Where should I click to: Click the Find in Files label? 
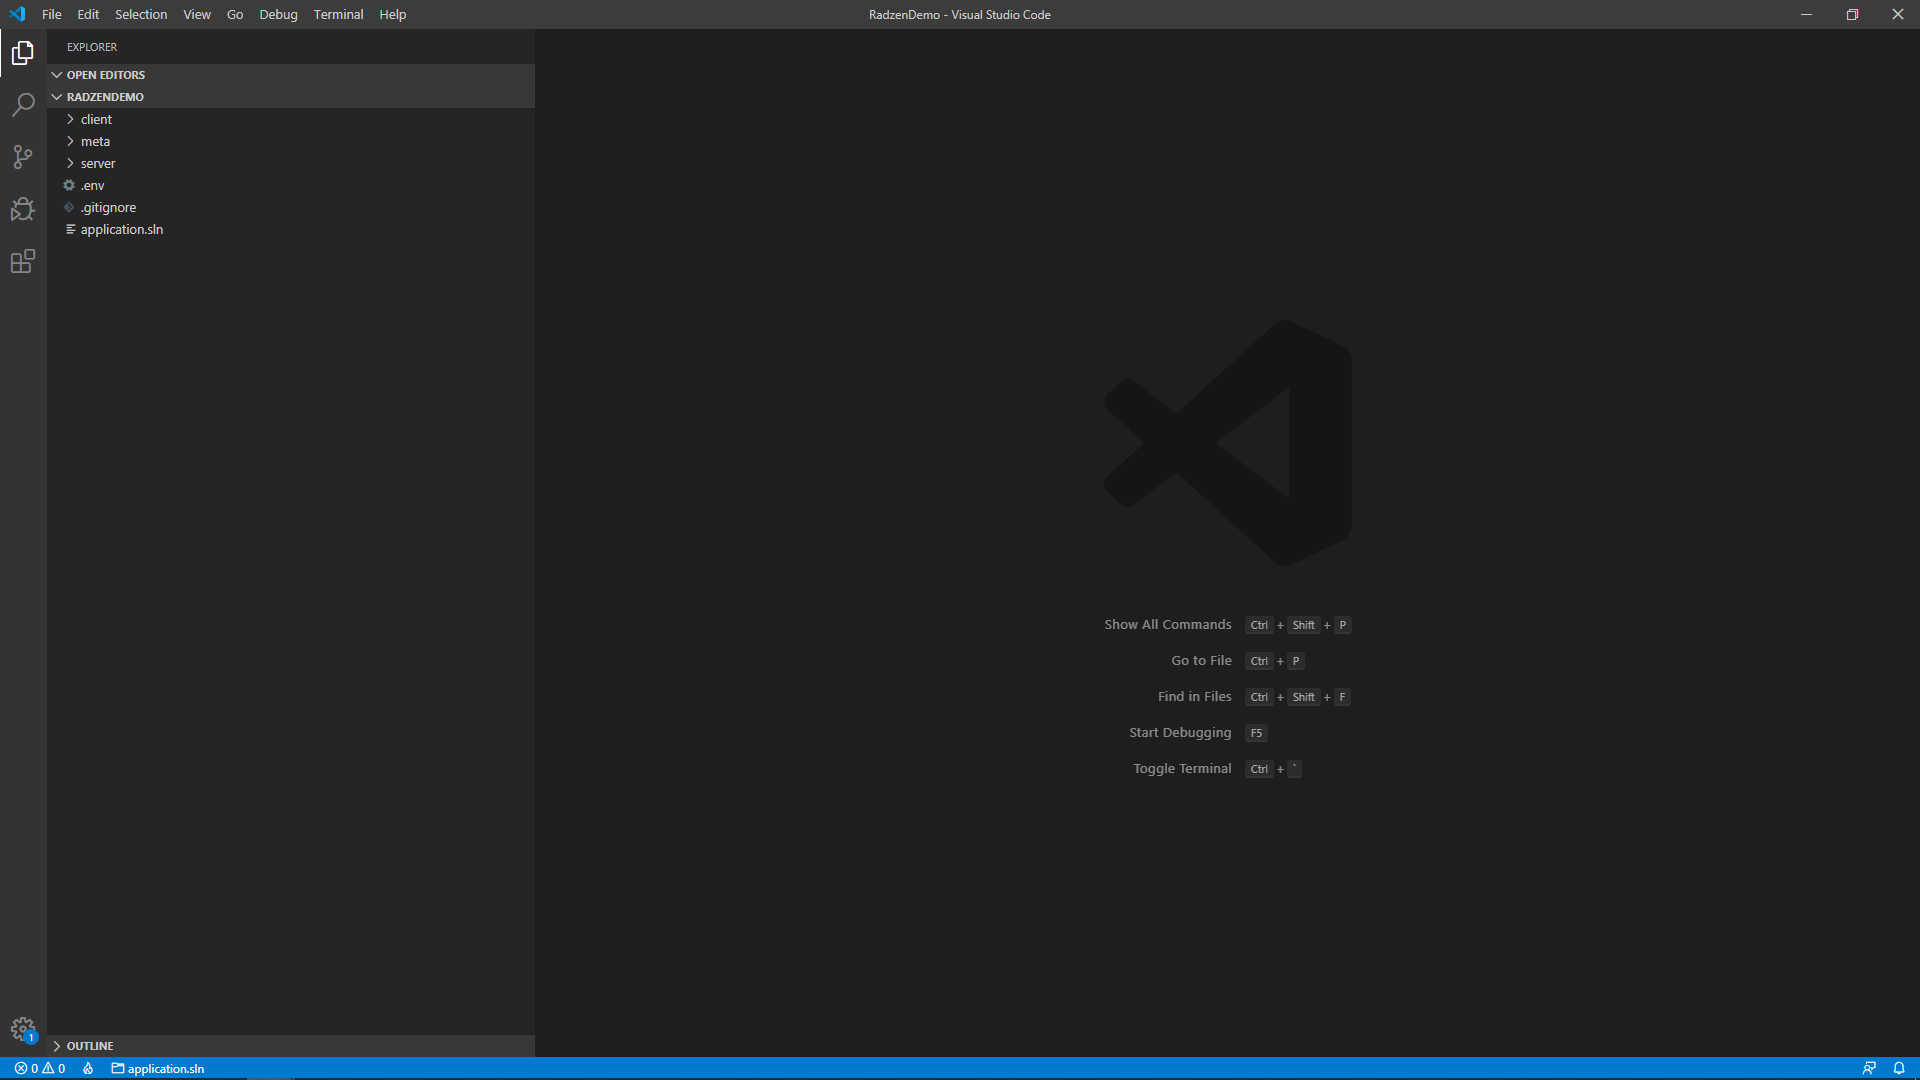1194,696
